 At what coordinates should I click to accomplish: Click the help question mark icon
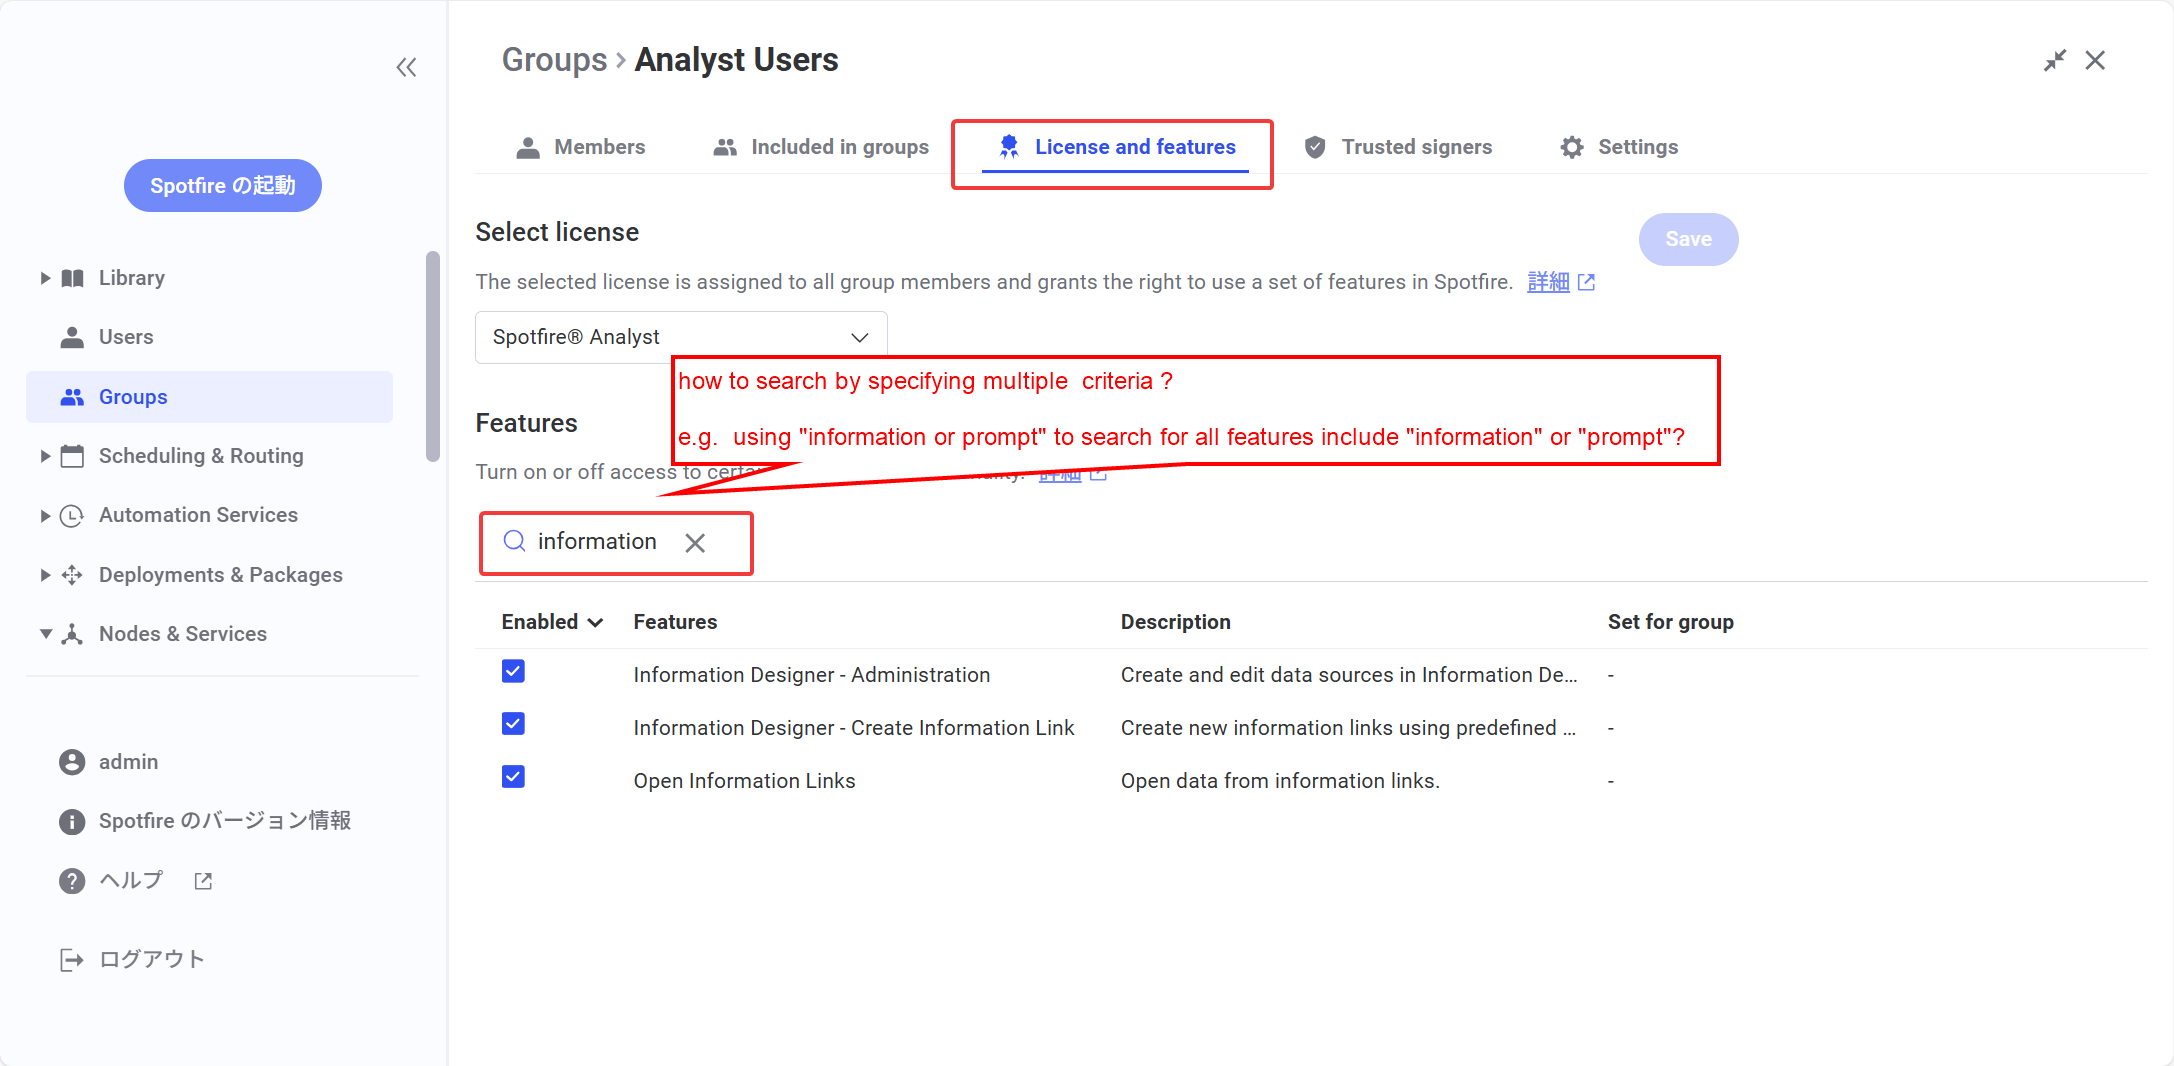[x=72, y=881]
